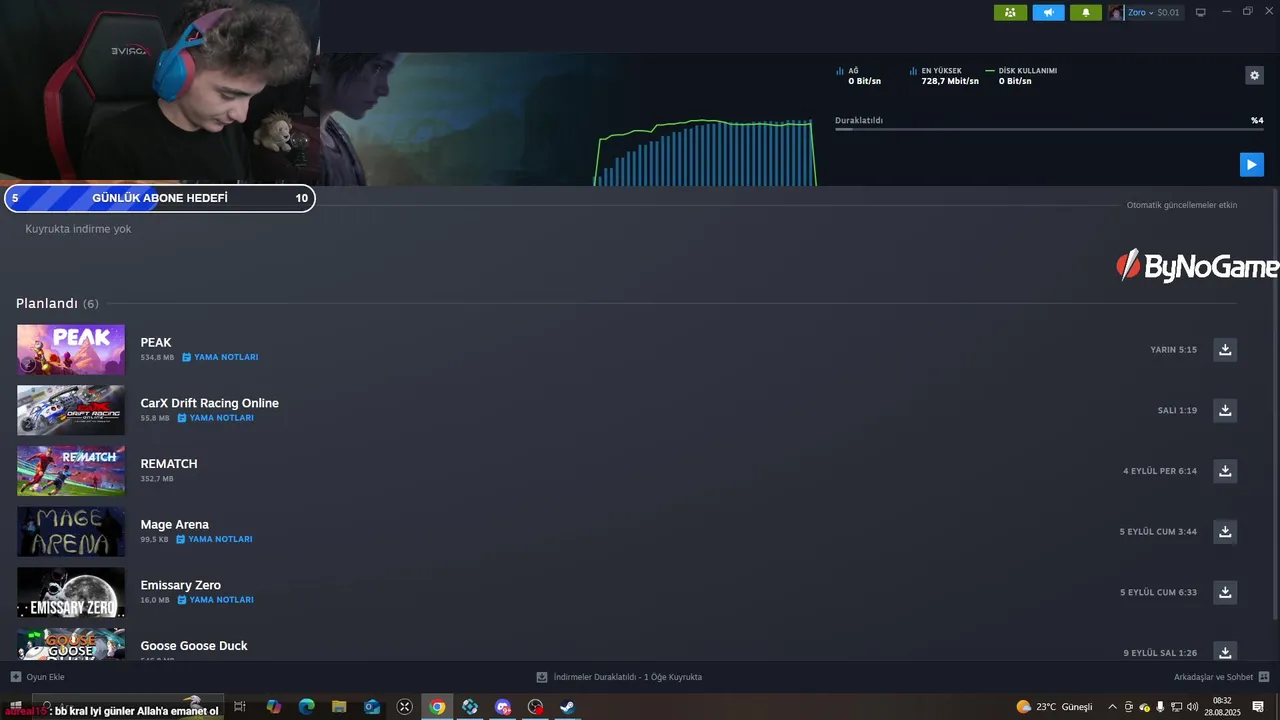The image size is (1280, 720).
Task: Select the Goose Goose Duck title
Action: (x=194, y=646)
